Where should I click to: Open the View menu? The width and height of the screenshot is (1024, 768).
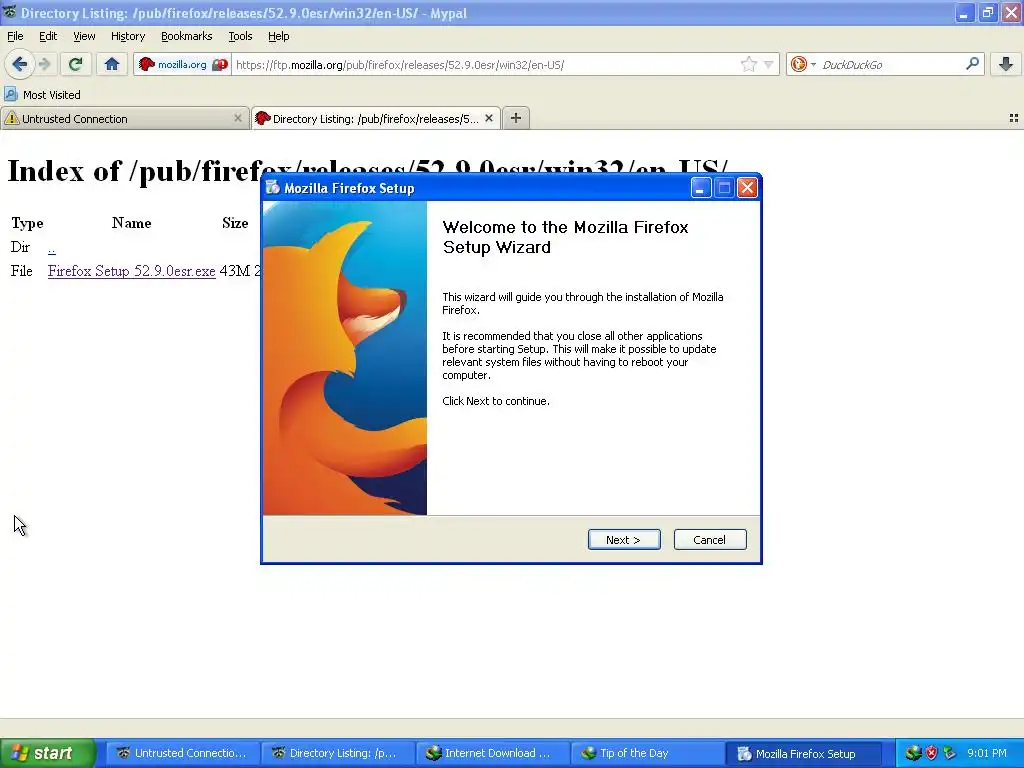[84, 37]
